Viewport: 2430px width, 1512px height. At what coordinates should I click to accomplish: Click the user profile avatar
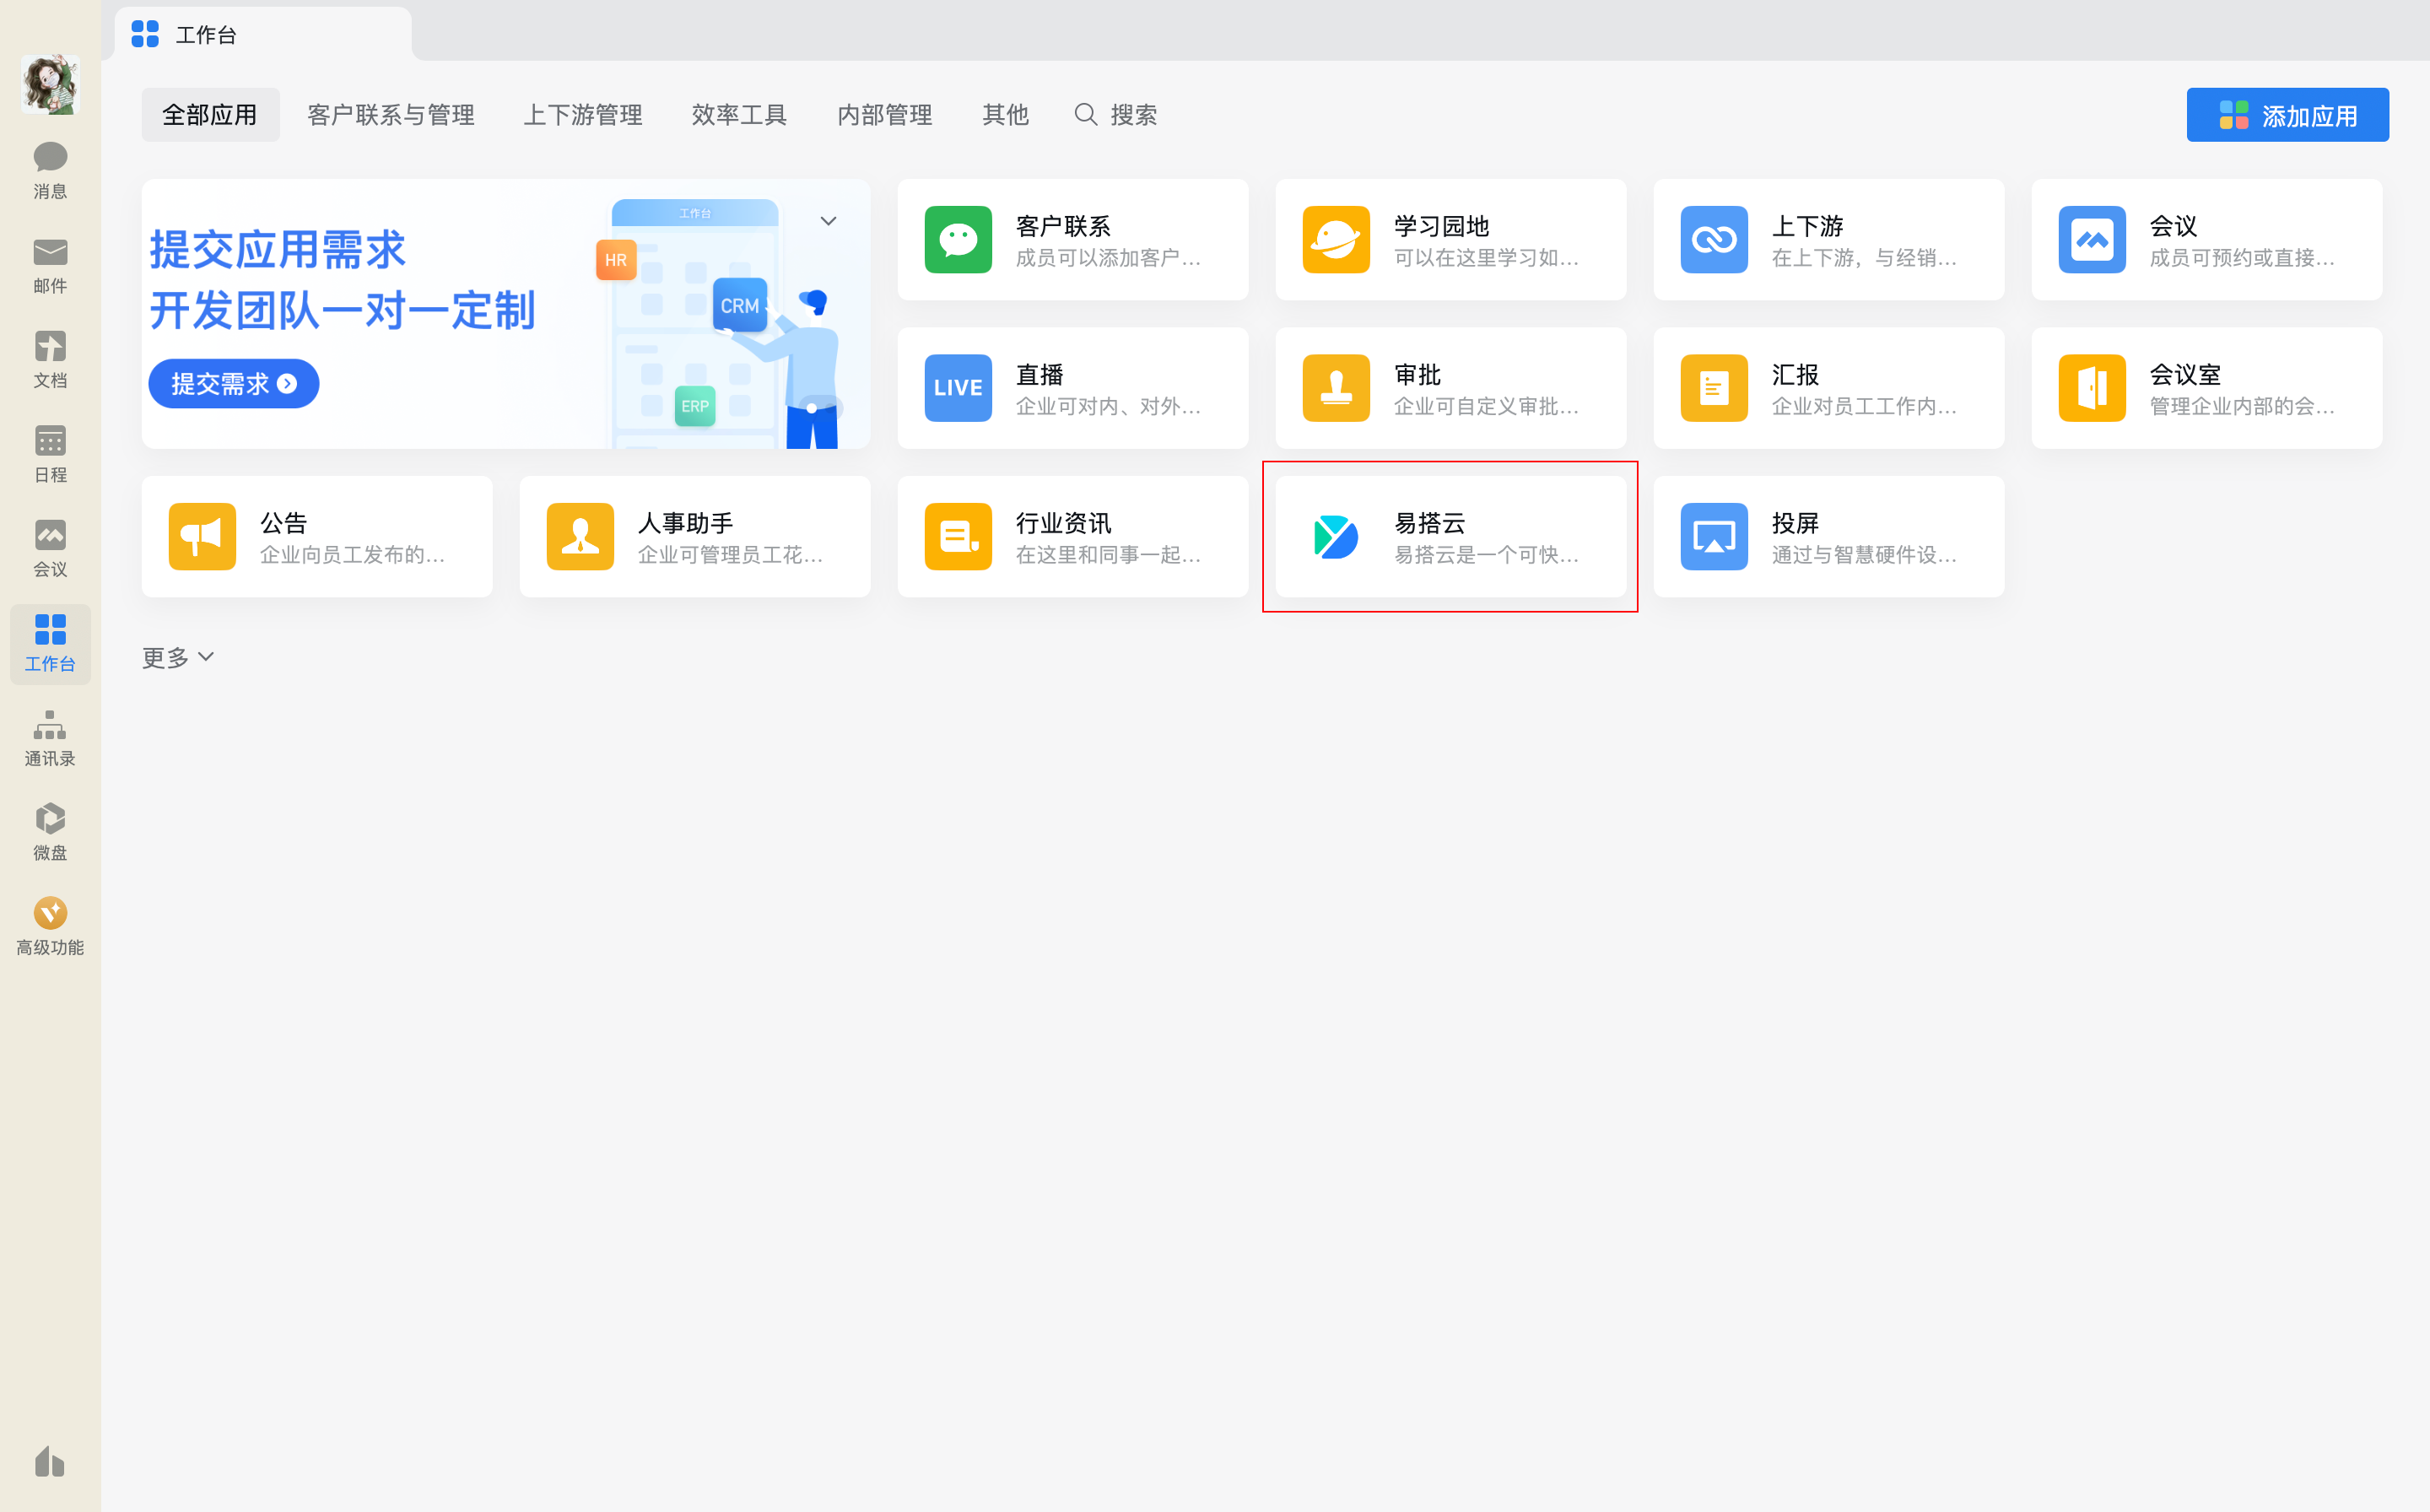[x=50, y=84]
